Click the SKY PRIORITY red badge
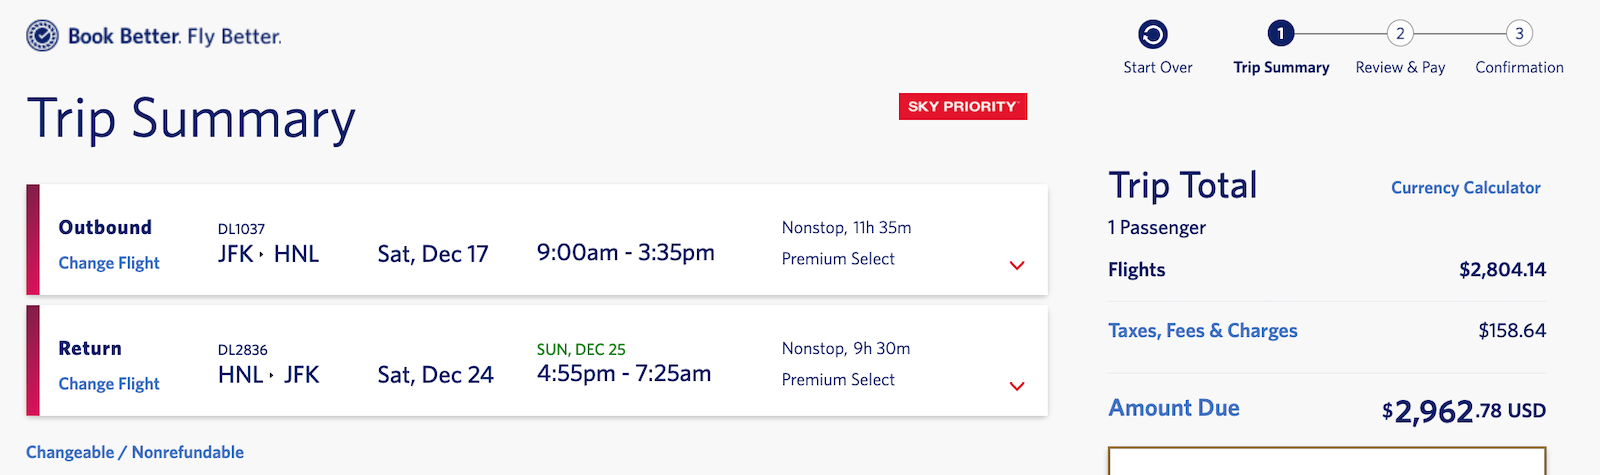Screen dimensions: 1600x475 (x=963, y=106)
